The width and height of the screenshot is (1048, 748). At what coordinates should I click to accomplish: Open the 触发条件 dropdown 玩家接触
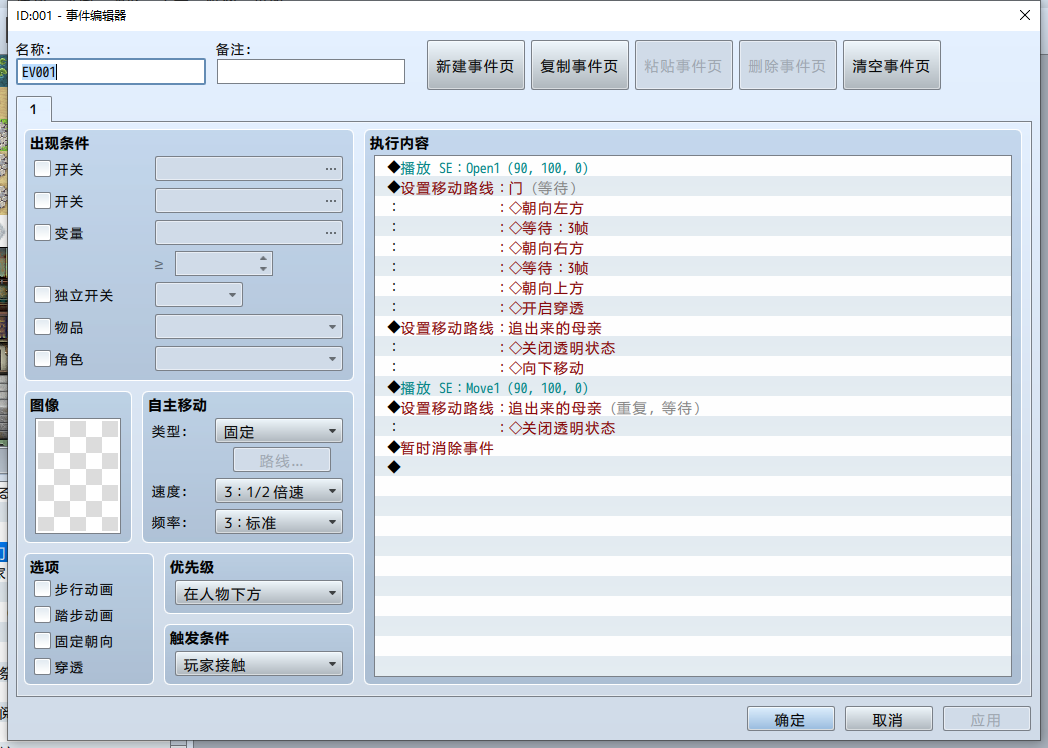pos(259,664)
